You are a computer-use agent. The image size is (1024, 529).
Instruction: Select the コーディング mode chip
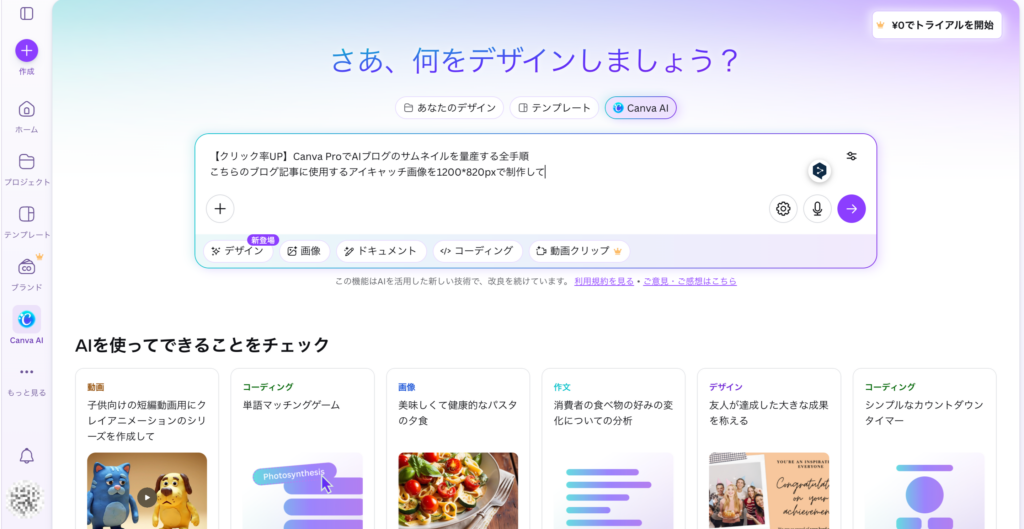click(x=477, y=251)
